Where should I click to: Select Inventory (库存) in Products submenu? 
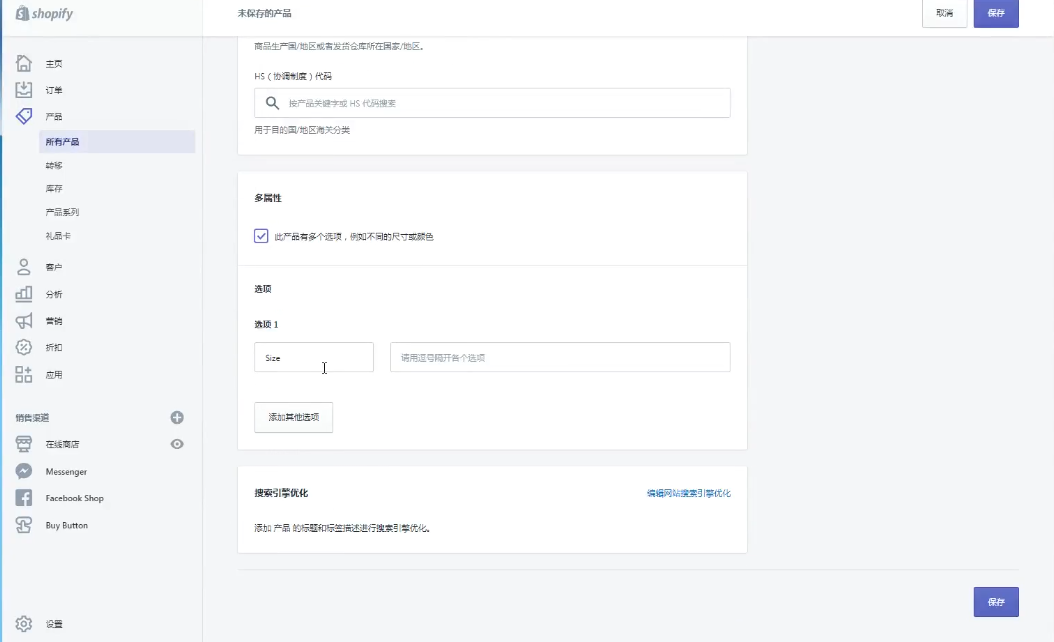54,189
